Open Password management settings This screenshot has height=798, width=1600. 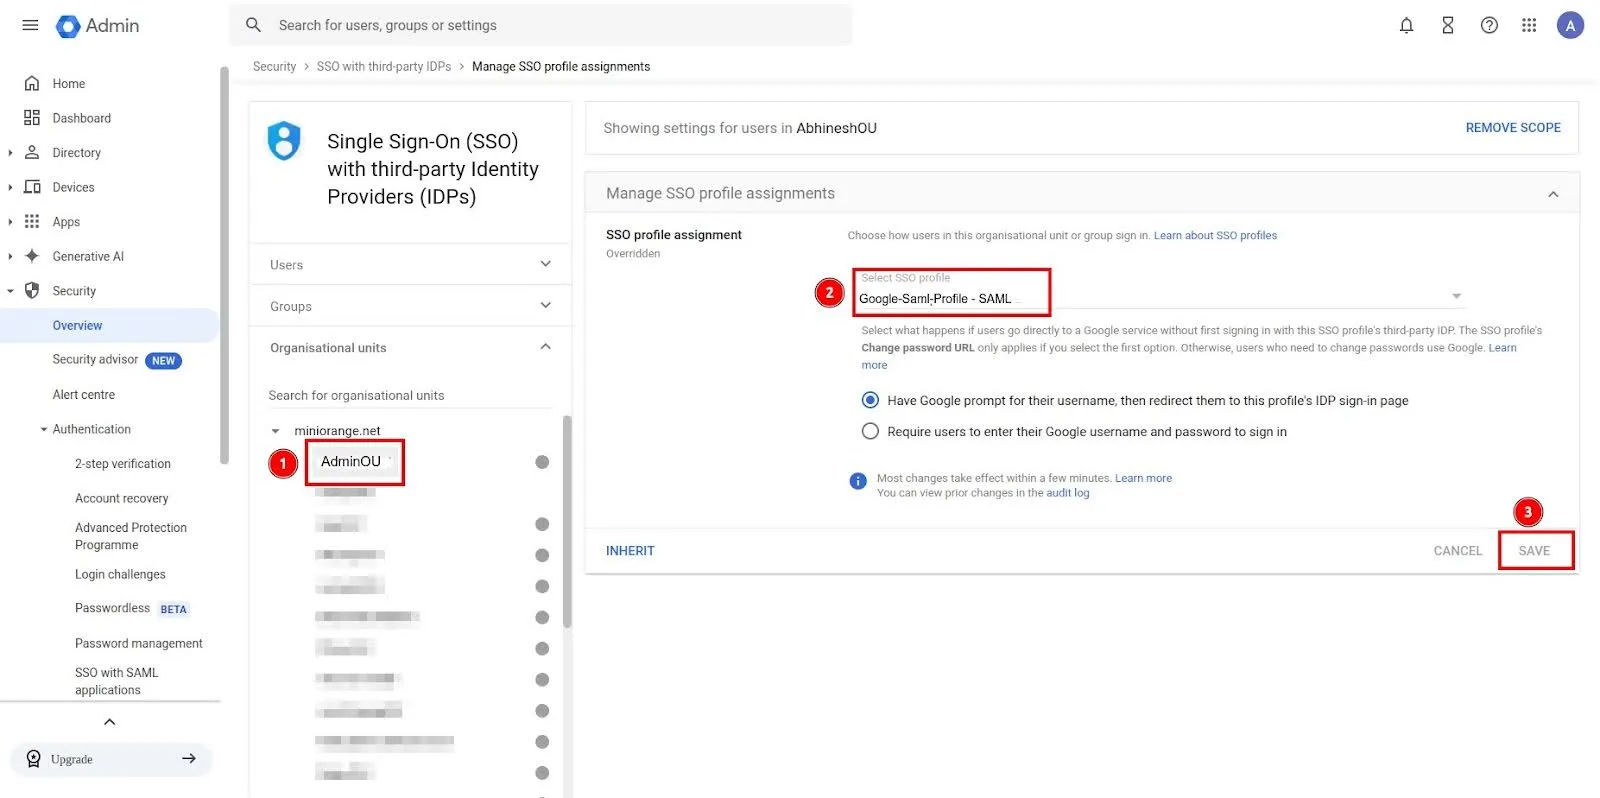[139, 643]
